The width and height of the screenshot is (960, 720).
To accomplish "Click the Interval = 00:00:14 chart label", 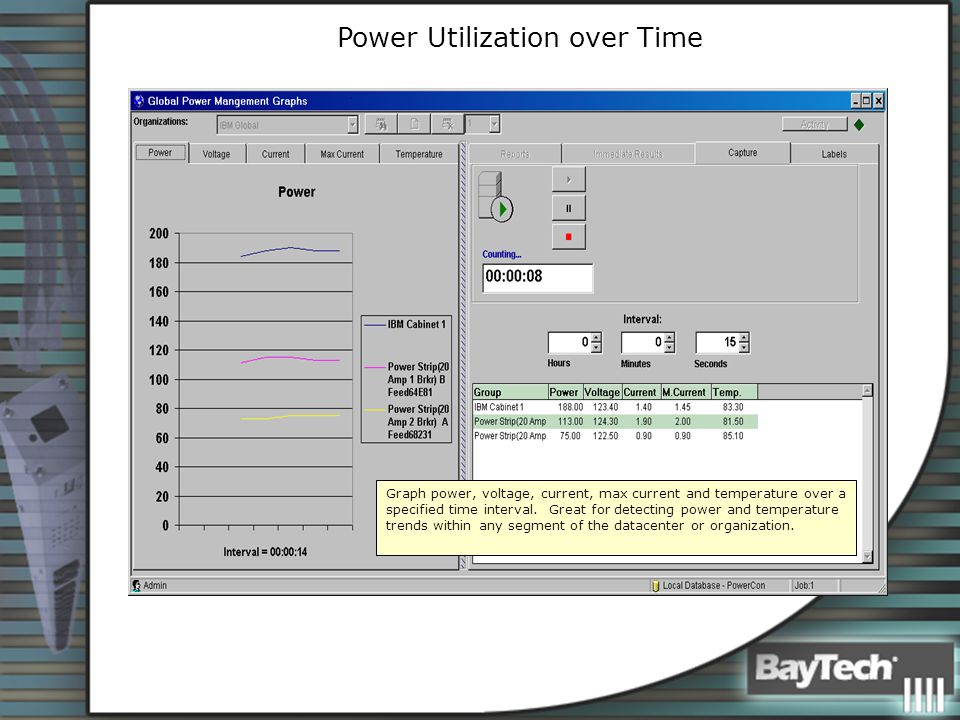I will (265, 552).
